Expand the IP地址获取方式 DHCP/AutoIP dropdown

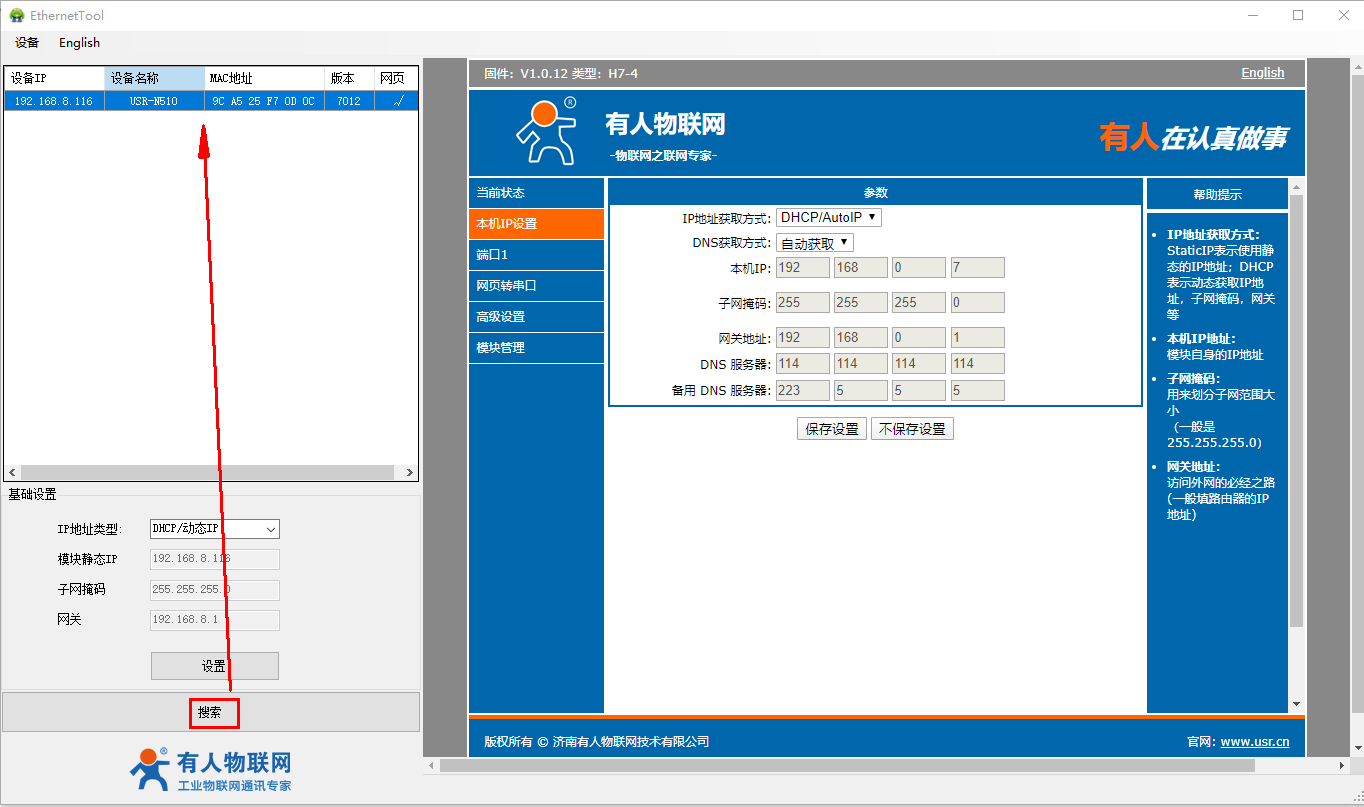[828, 217]
